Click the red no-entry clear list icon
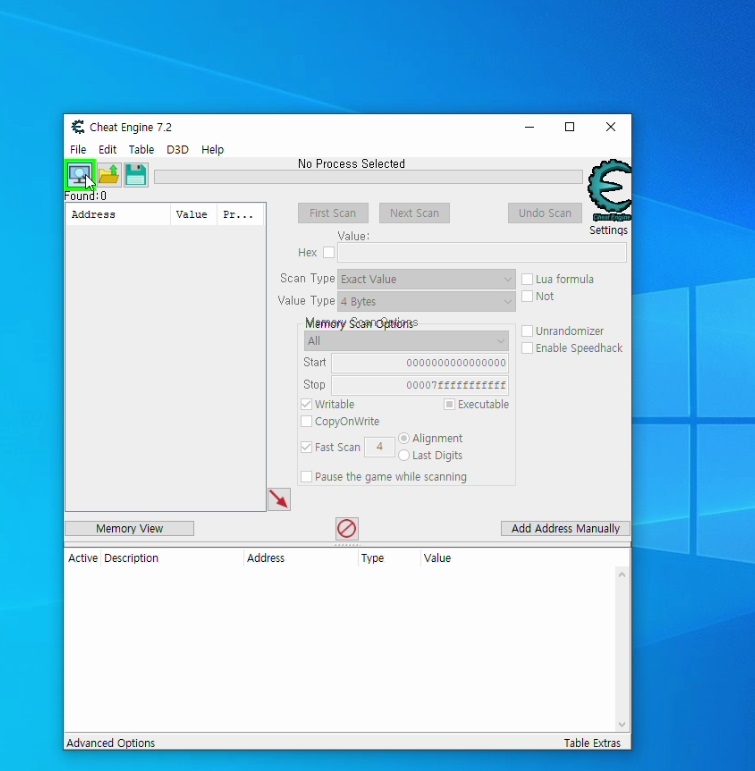 347,529
